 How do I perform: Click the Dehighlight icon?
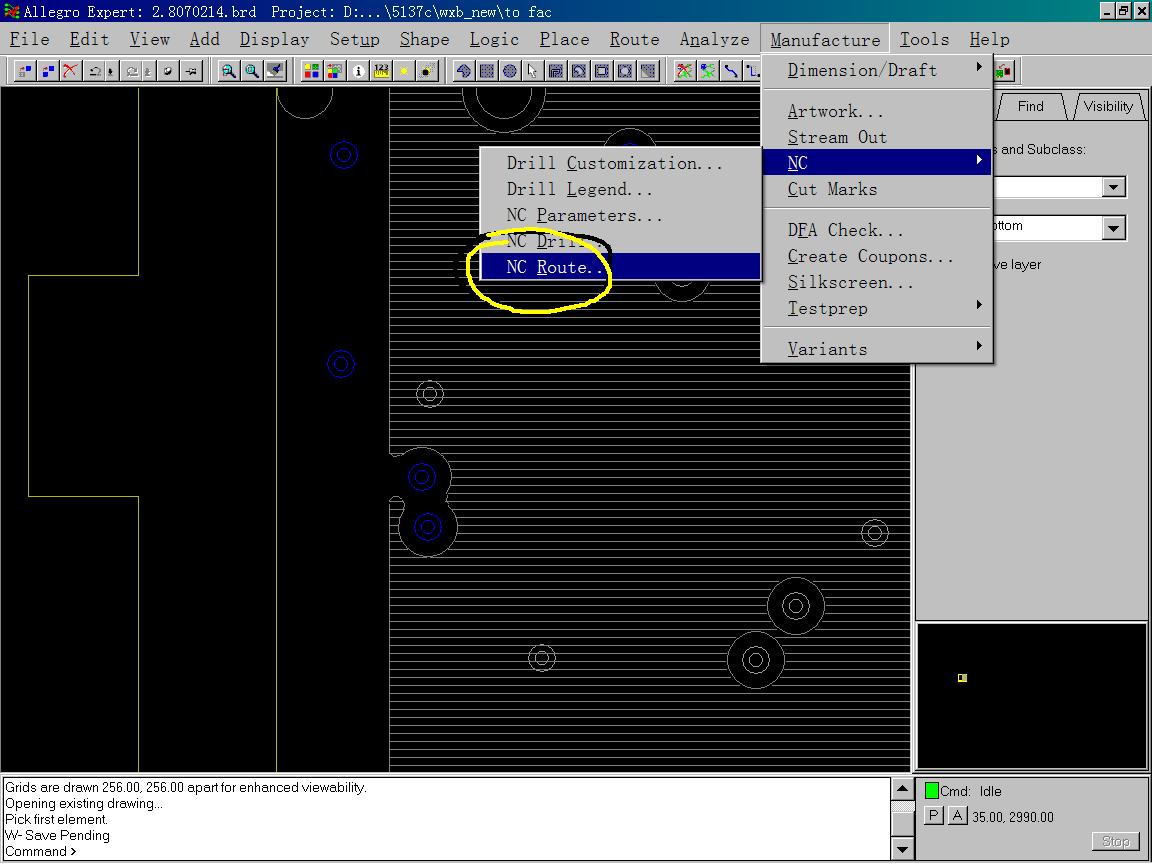pos(427,71)
